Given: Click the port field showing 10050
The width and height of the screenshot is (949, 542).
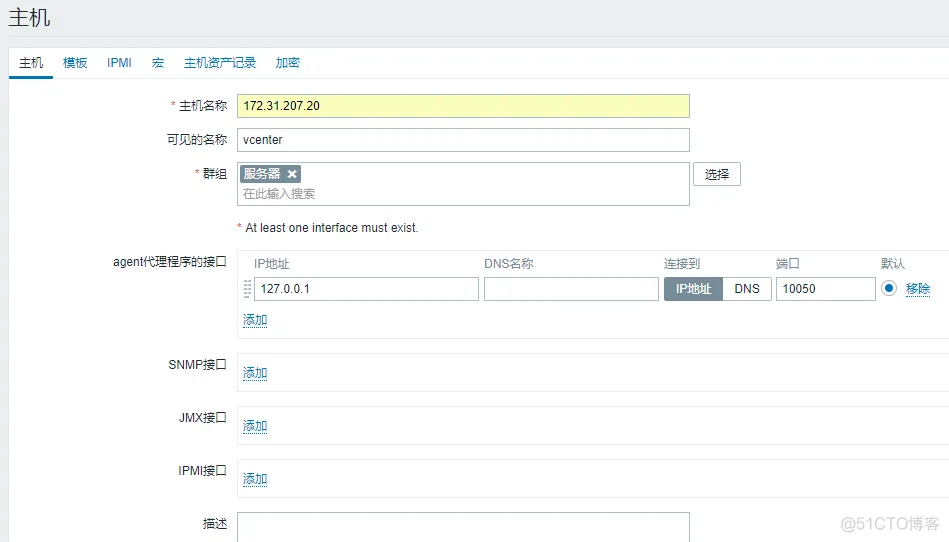Looking at the screenshot, I should coord(825,289).
